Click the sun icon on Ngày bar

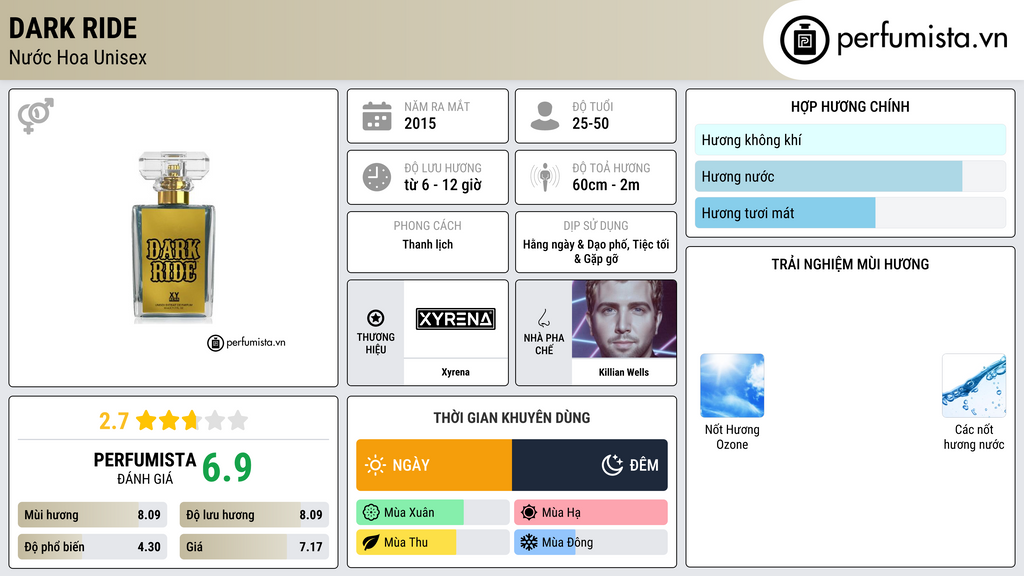pos(375,465)
